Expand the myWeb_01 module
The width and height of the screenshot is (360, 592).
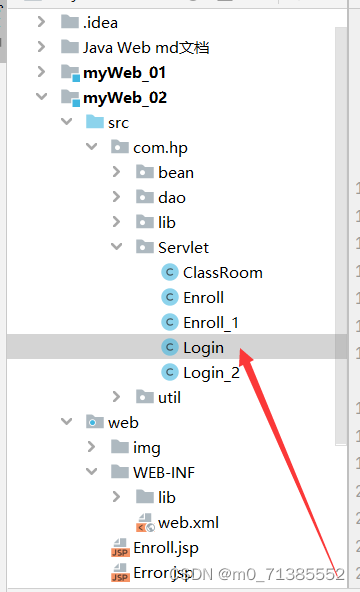coord(42,72)
